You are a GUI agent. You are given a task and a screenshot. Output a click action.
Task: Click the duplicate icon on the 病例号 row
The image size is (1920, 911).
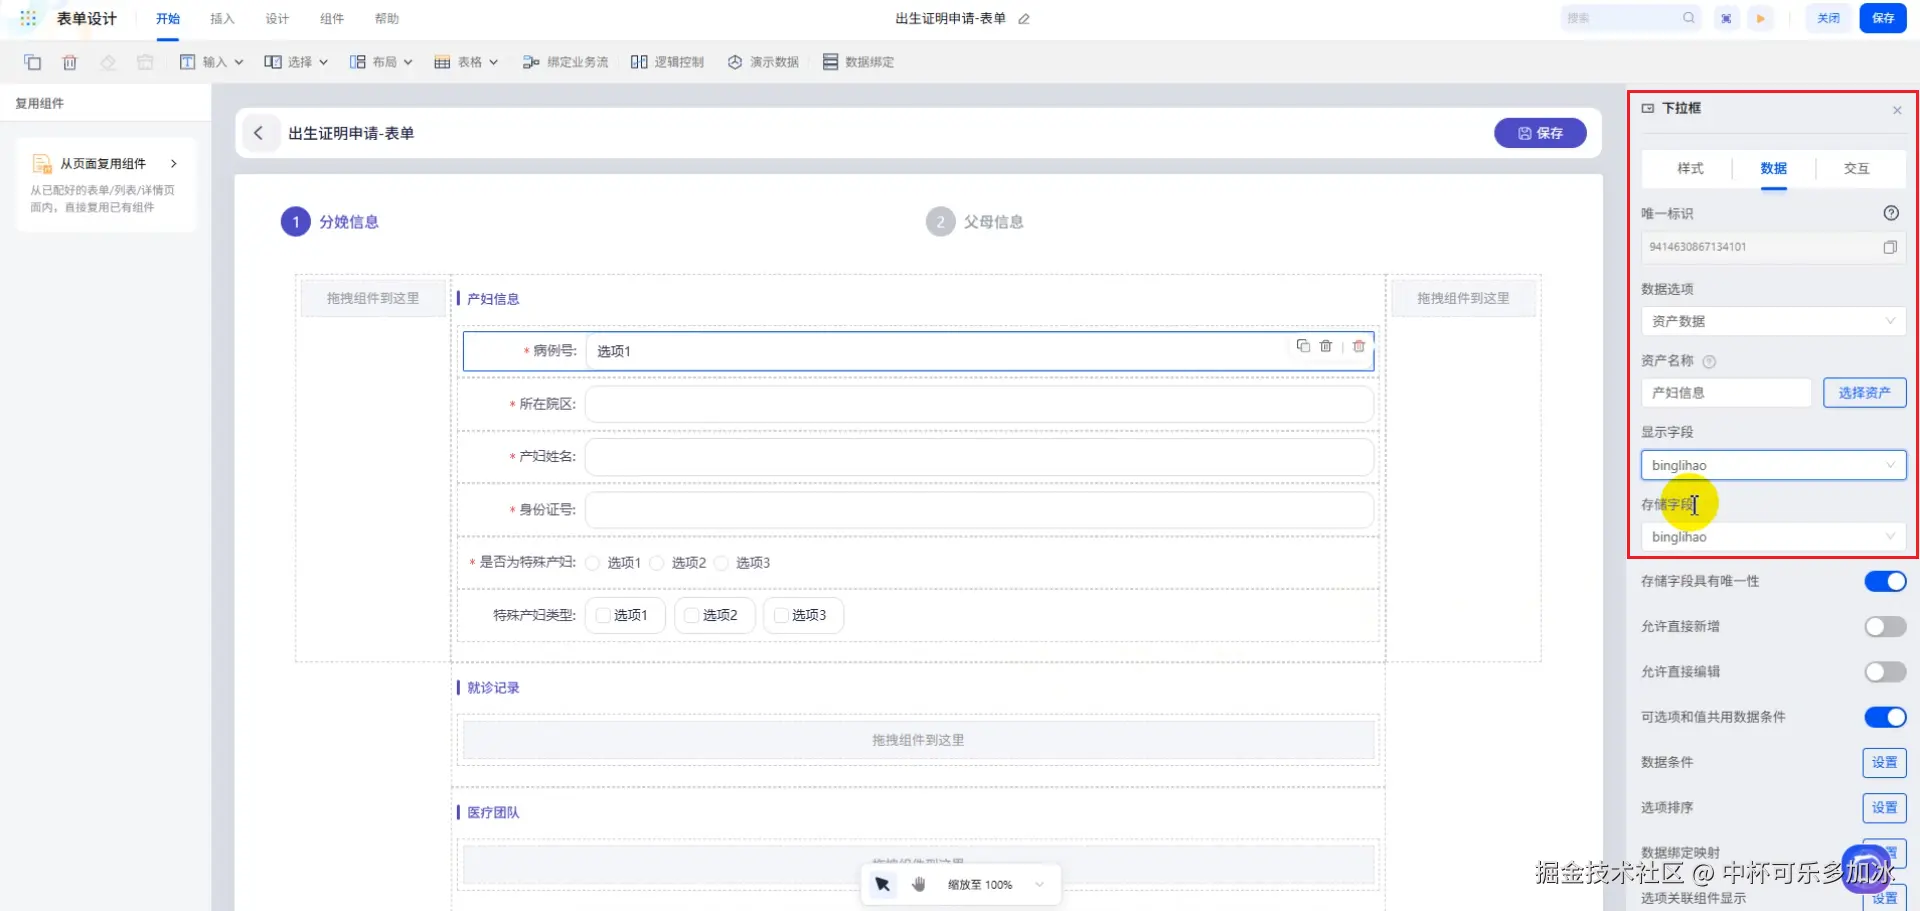click(x=1303, y=346)
